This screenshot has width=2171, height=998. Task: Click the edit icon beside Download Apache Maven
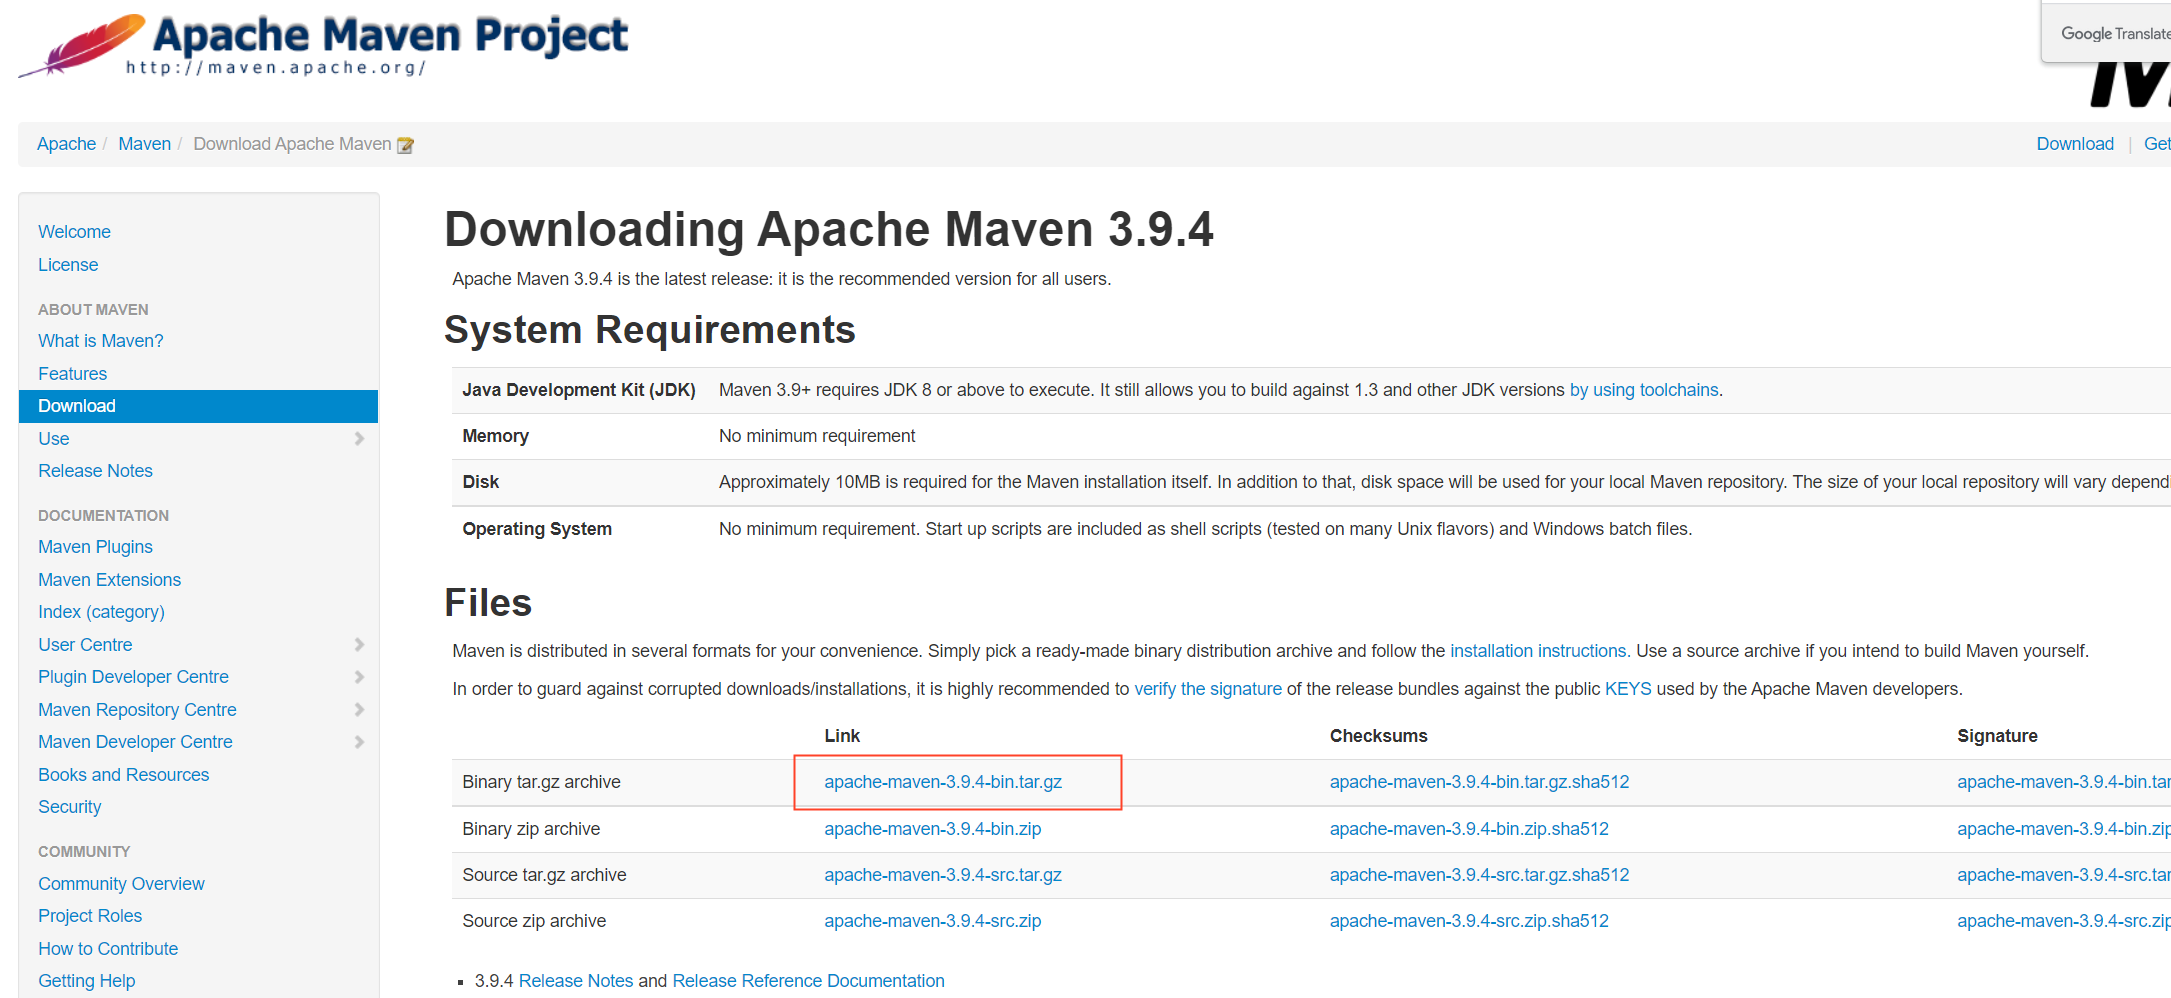pos(405,145)
